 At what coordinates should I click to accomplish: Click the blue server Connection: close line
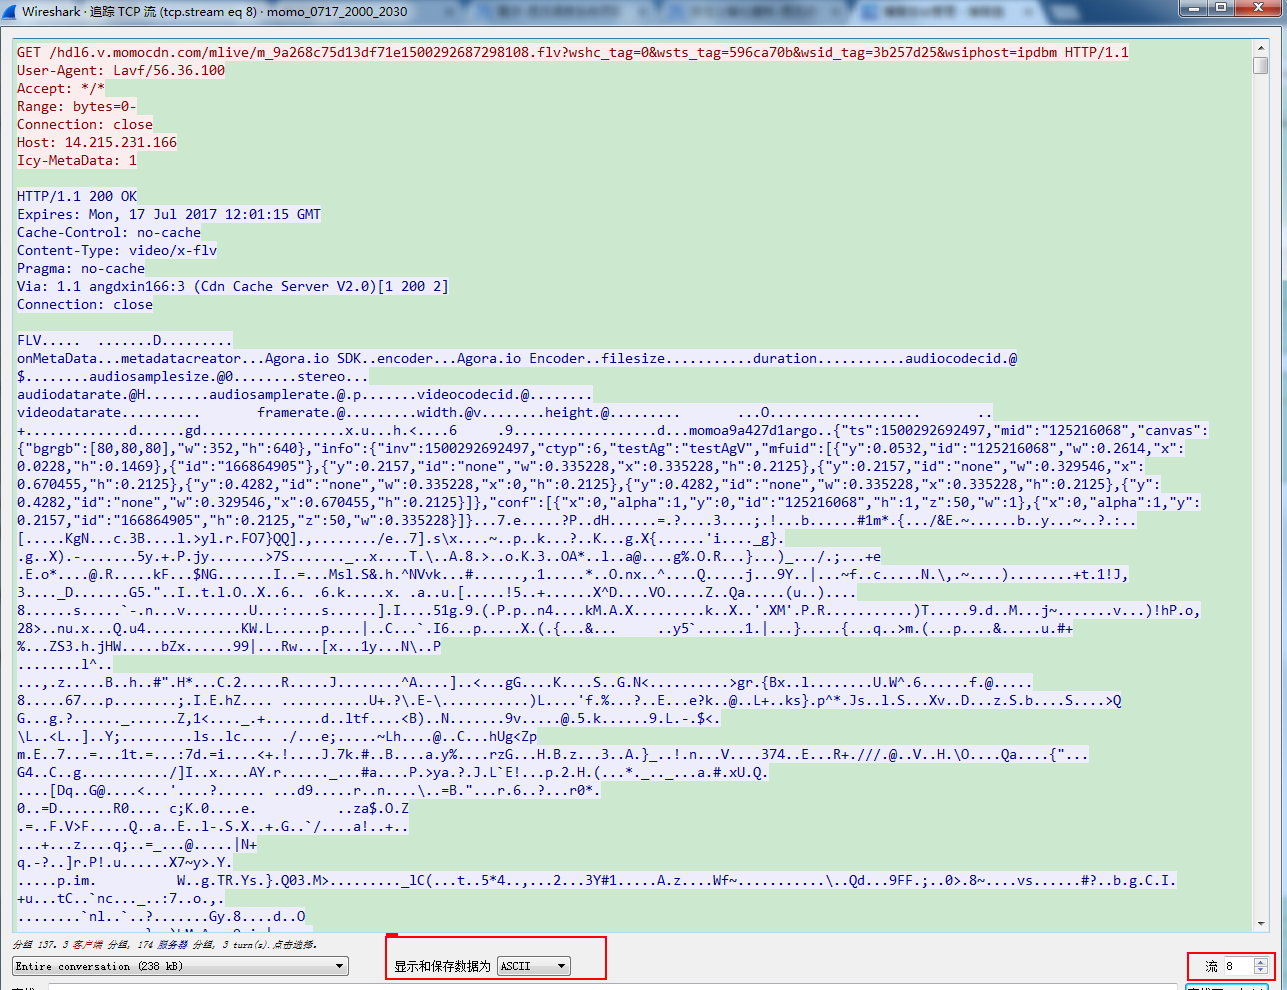pos(85,304)
